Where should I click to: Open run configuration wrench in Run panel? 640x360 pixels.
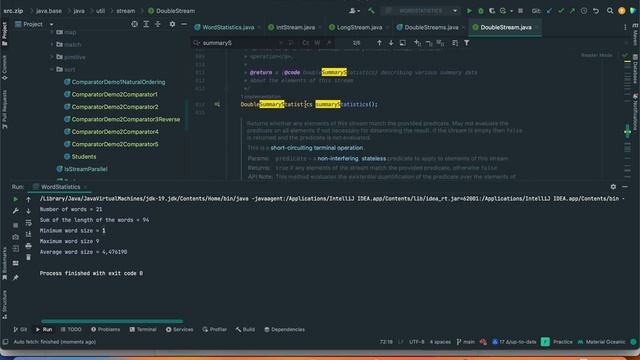(16, 211)
